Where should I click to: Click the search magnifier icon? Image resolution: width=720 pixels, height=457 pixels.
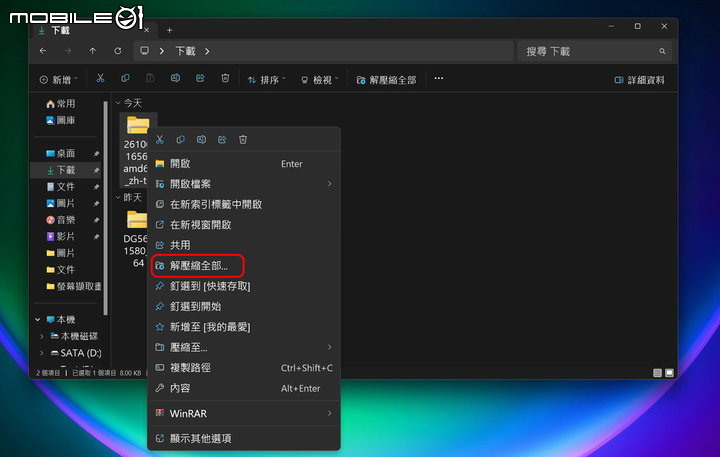[662, 51]
